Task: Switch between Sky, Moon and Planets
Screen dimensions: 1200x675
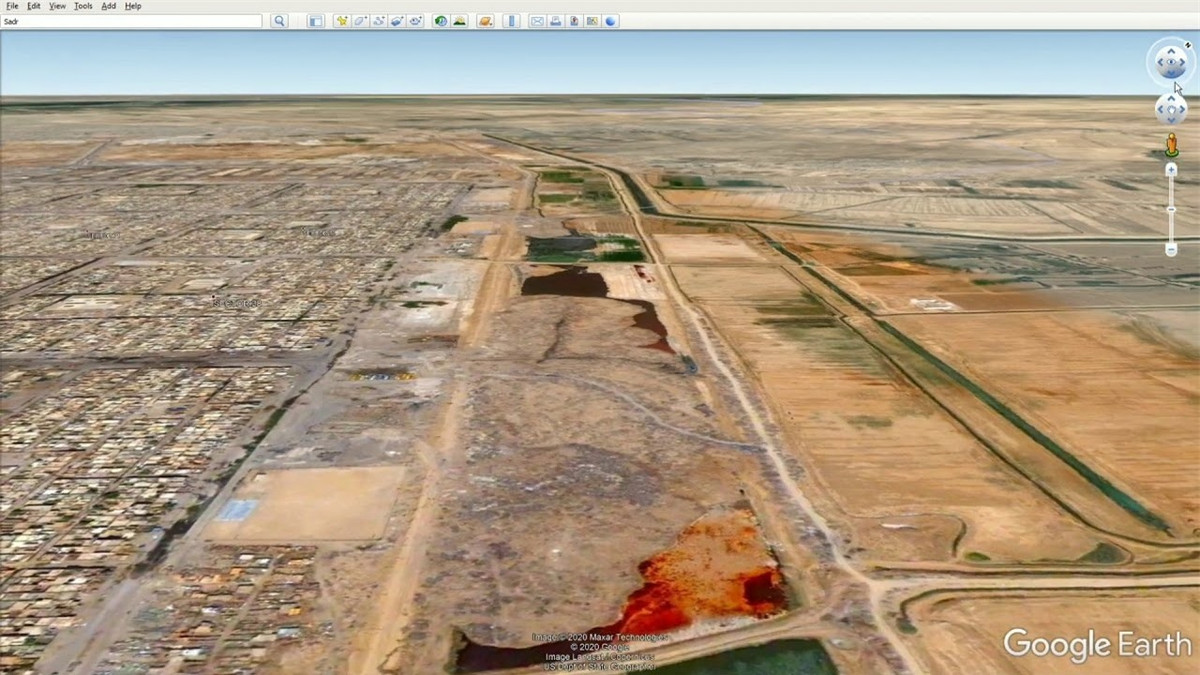Action: coord(485,20)
